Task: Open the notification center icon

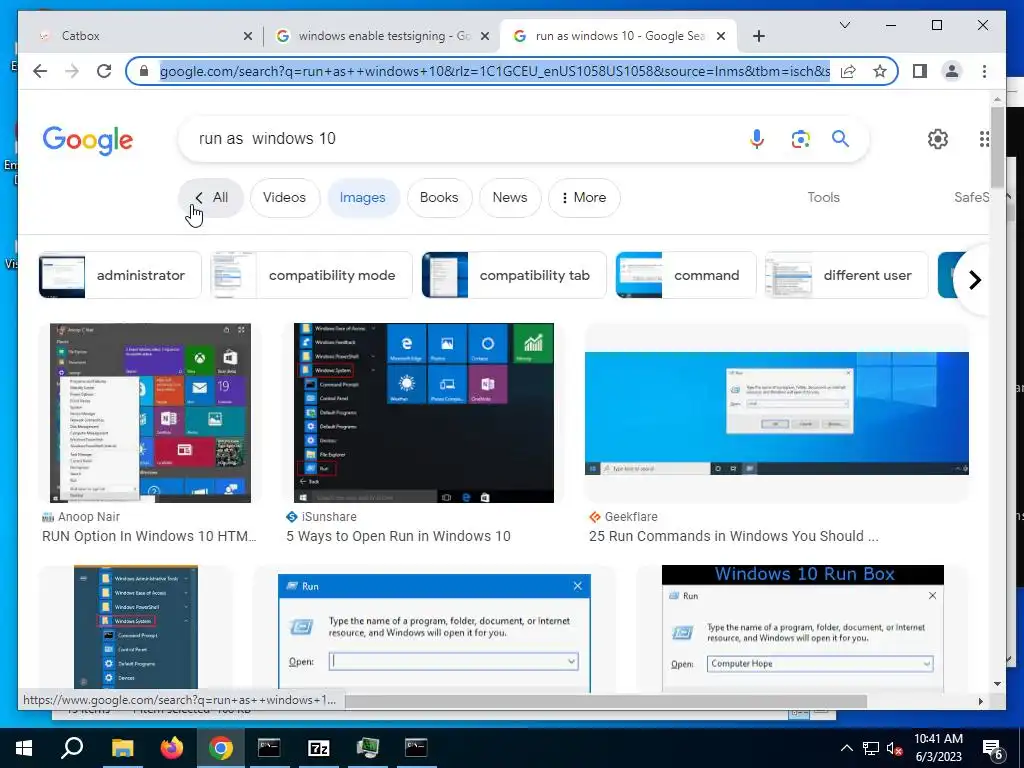Action: 993,750
